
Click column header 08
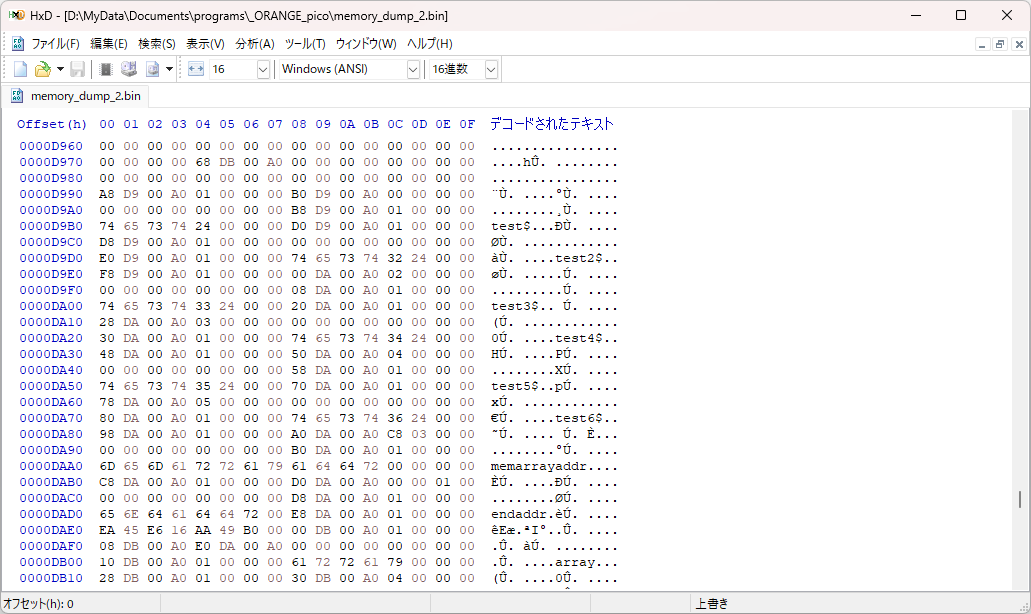coord(299,124)
